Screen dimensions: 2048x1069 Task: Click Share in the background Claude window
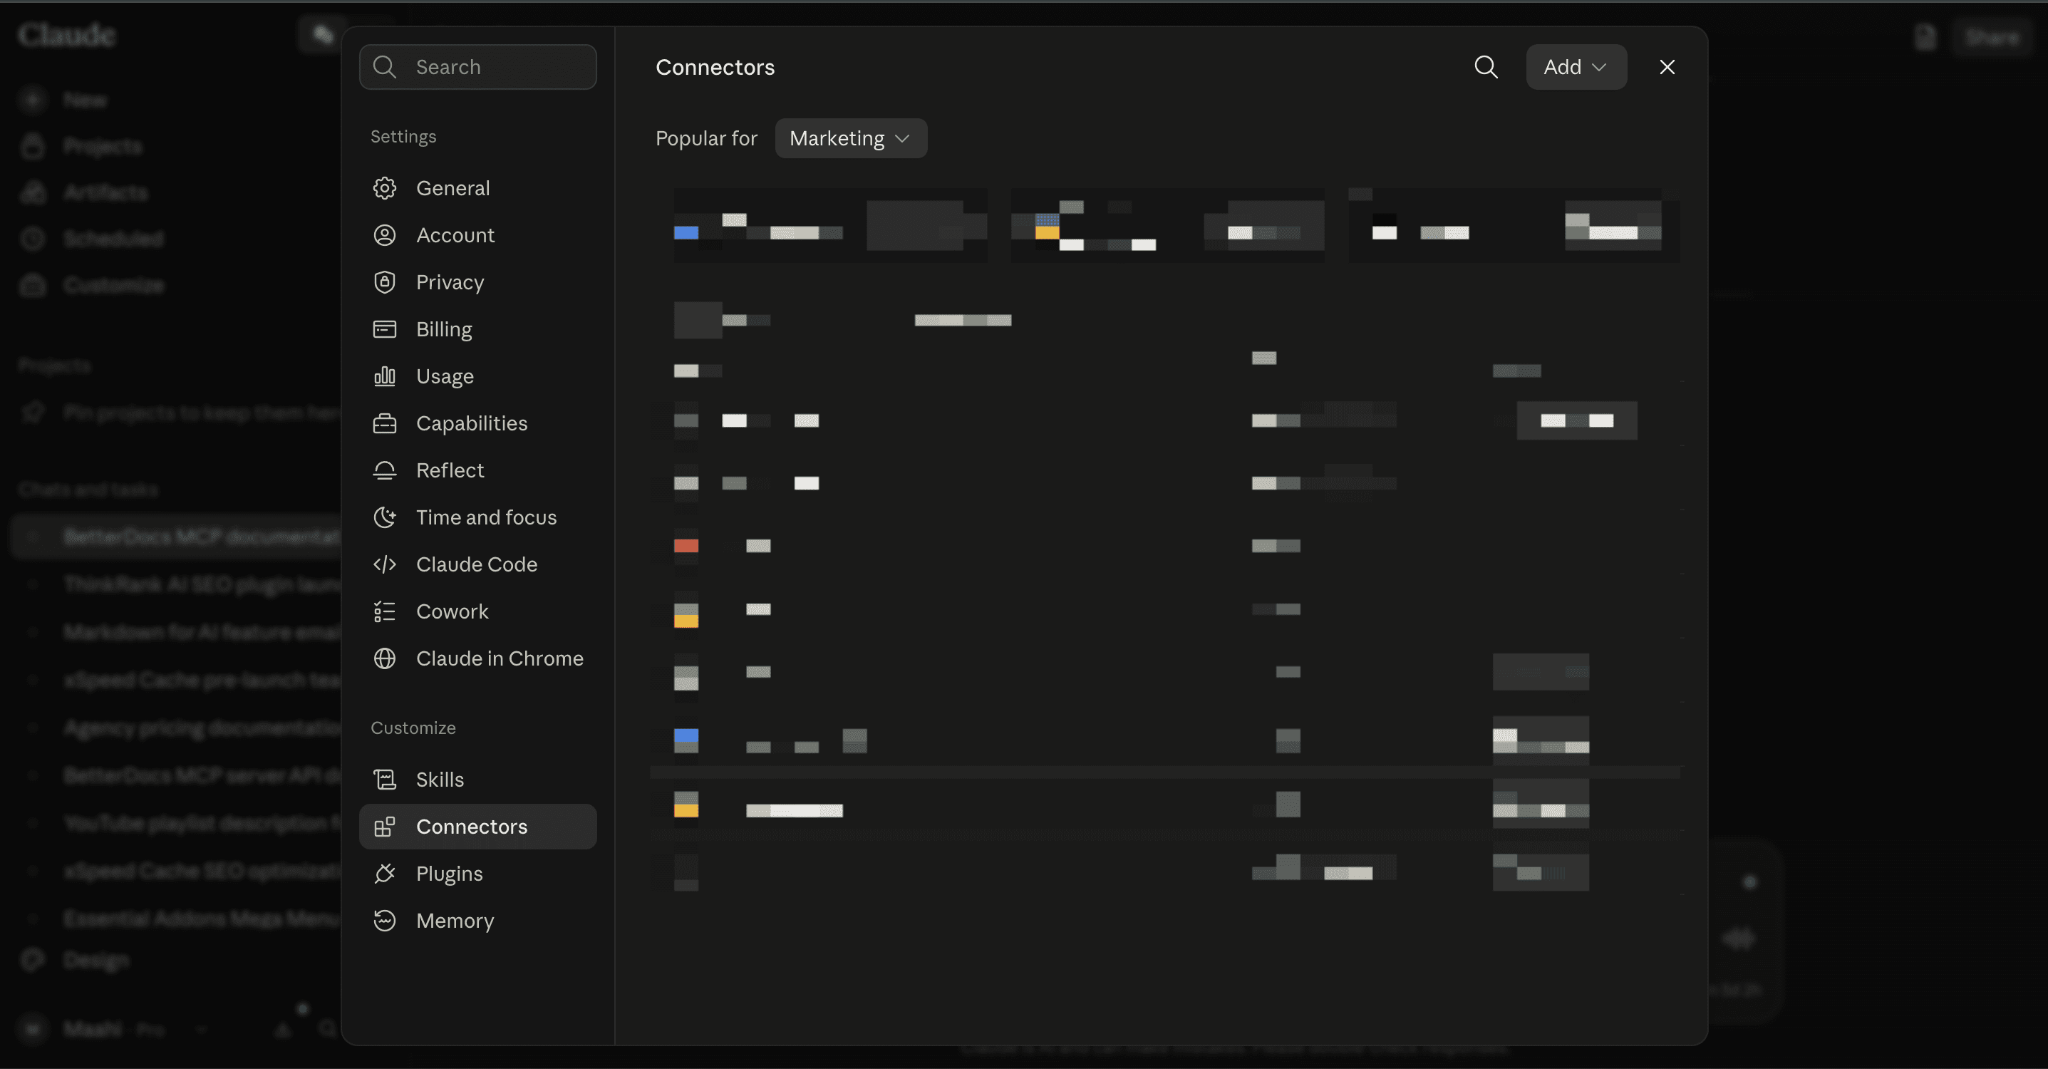pos(1992,38)
